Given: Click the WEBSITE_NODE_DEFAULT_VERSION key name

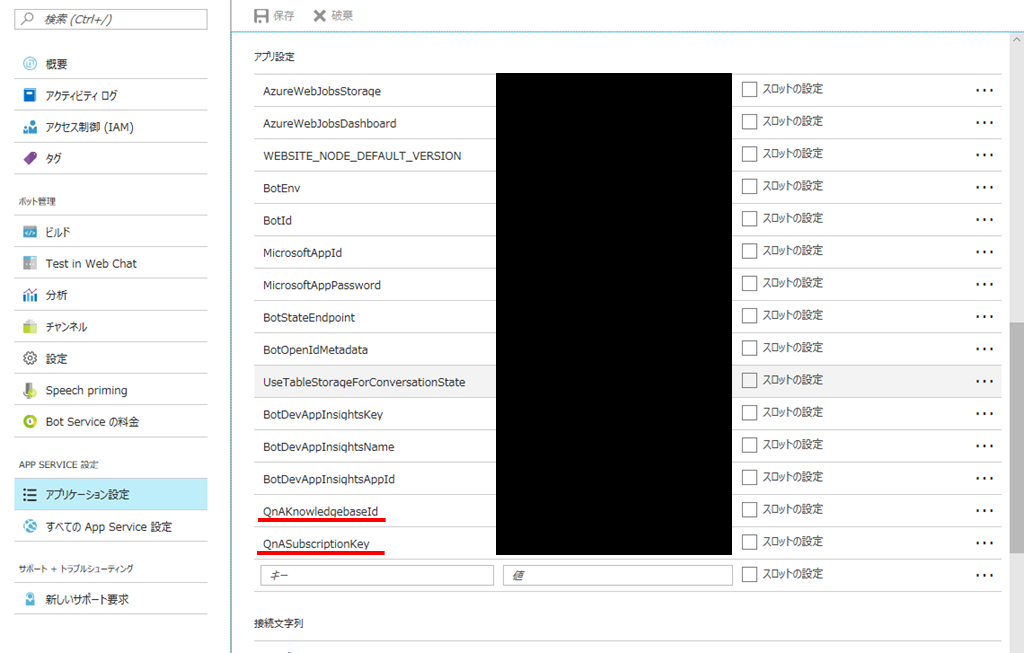Looking at the screenshot, I should click(x=362, y=155).
